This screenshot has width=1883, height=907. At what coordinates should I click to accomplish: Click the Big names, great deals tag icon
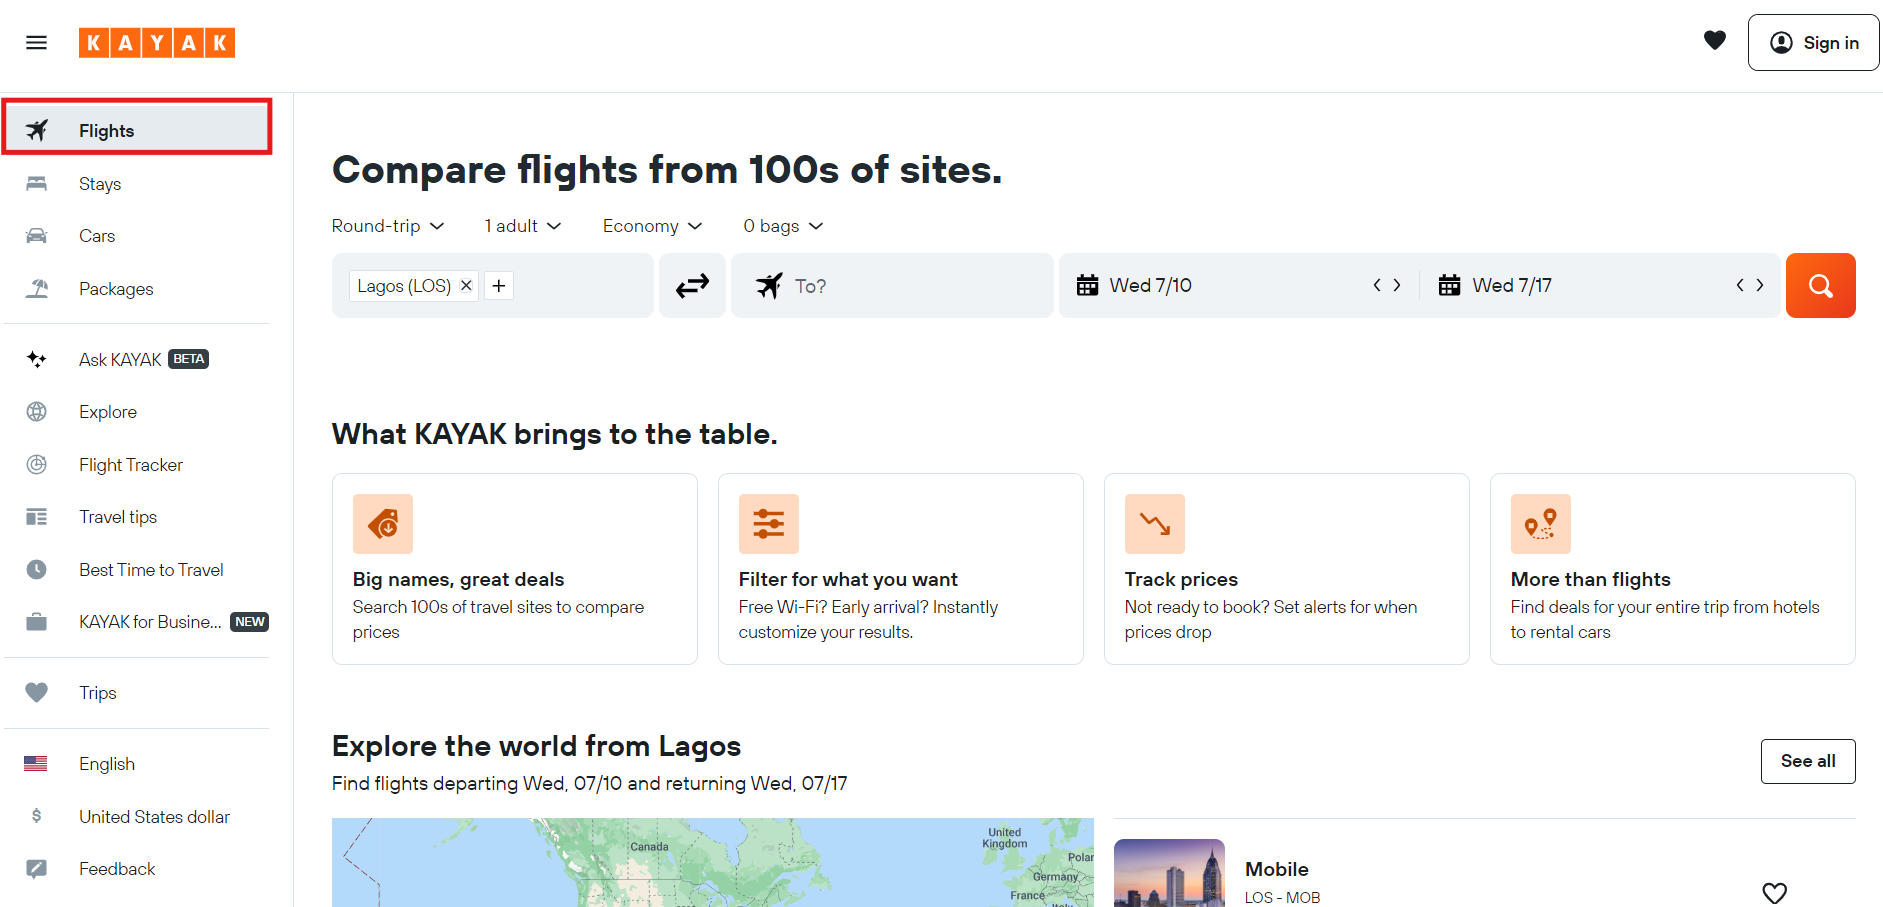383,524
